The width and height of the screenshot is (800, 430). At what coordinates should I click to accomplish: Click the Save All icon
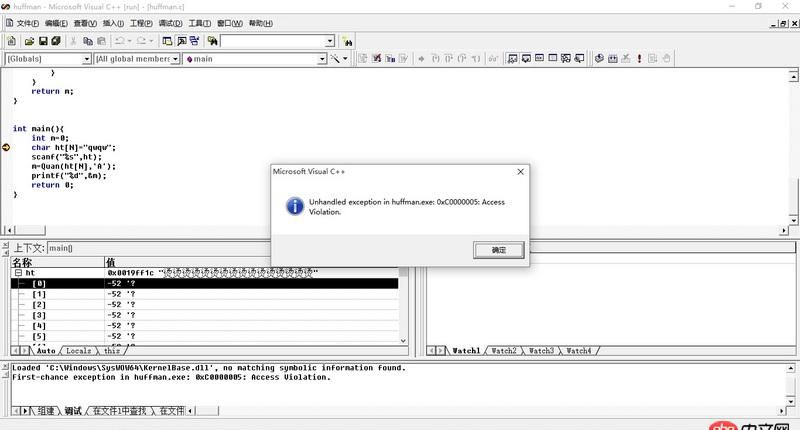[x=56, y=41]
